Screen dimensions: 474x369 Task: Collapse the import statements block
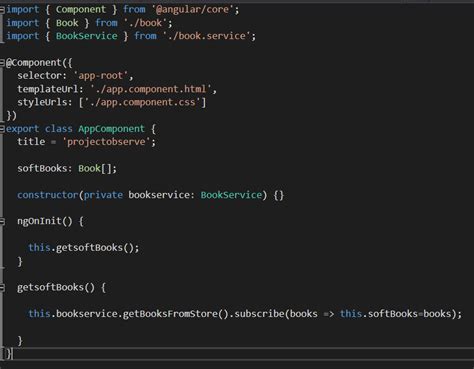pos(2,10)
